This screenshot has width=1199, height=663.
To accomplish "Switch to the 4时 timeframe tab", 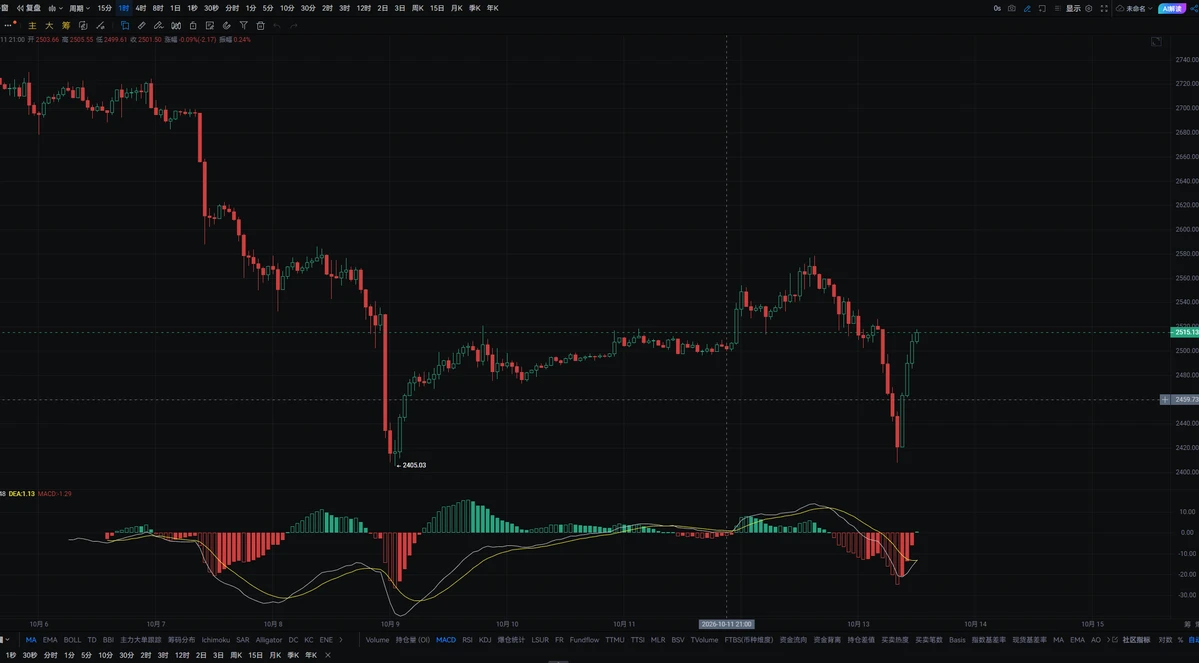I will [141, 8].
